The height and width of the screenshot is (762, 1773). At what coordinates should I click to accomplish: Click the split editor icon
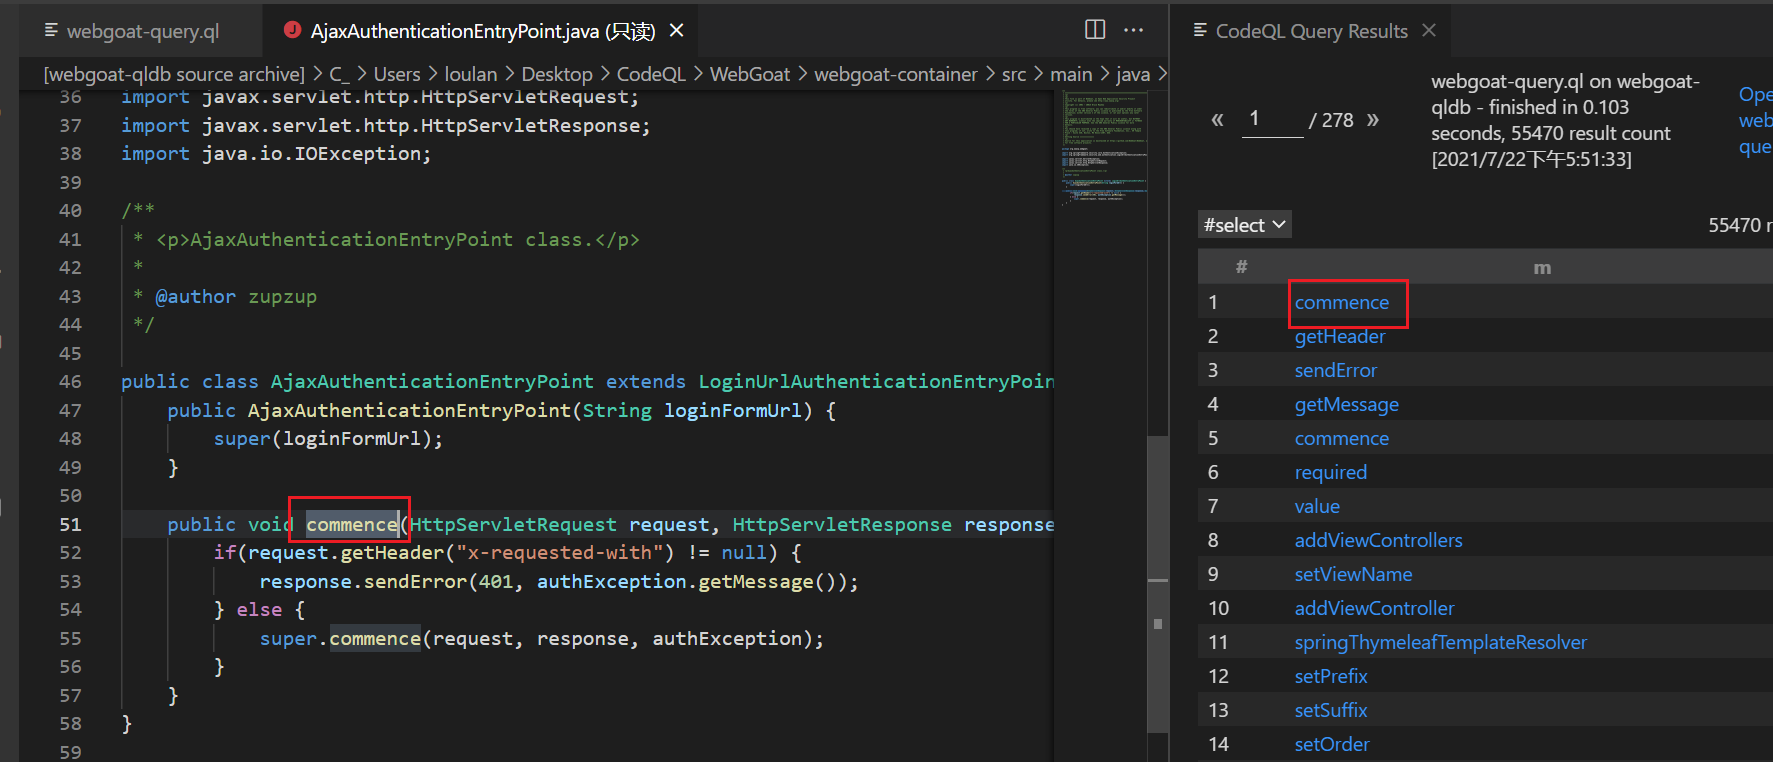1095,30
